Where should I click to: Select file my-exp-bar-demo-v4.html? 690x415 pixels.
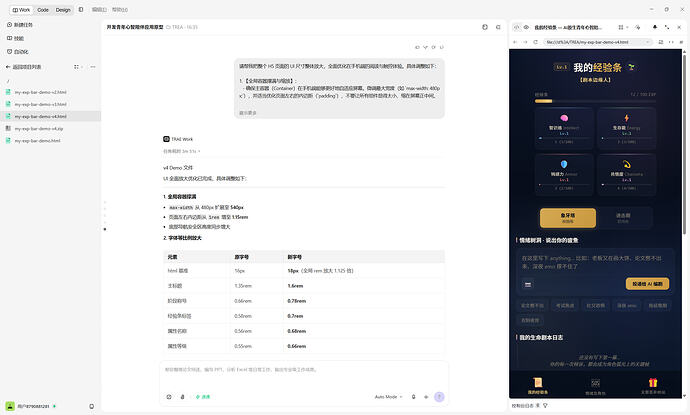click(x=40, y=117)
